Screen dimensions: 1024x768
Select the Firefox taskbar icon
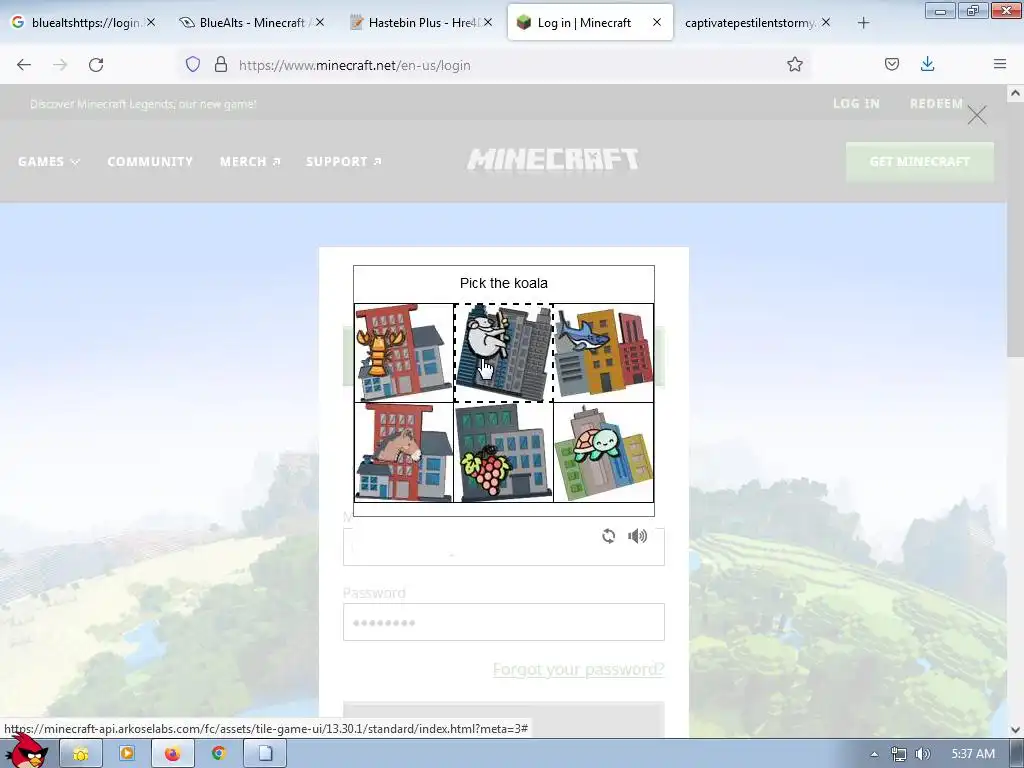pyautogui.click(x=172, y=754)
